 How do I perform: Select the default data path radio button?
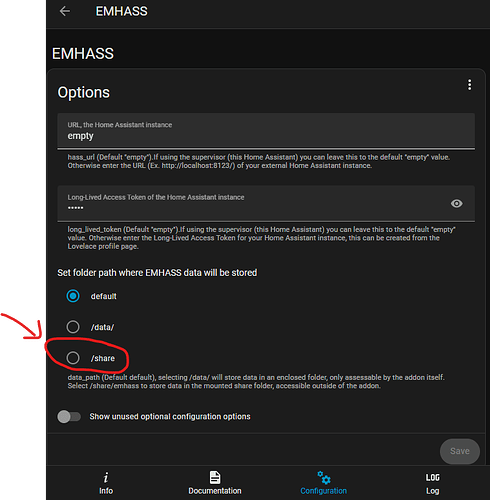pos(73,296)
